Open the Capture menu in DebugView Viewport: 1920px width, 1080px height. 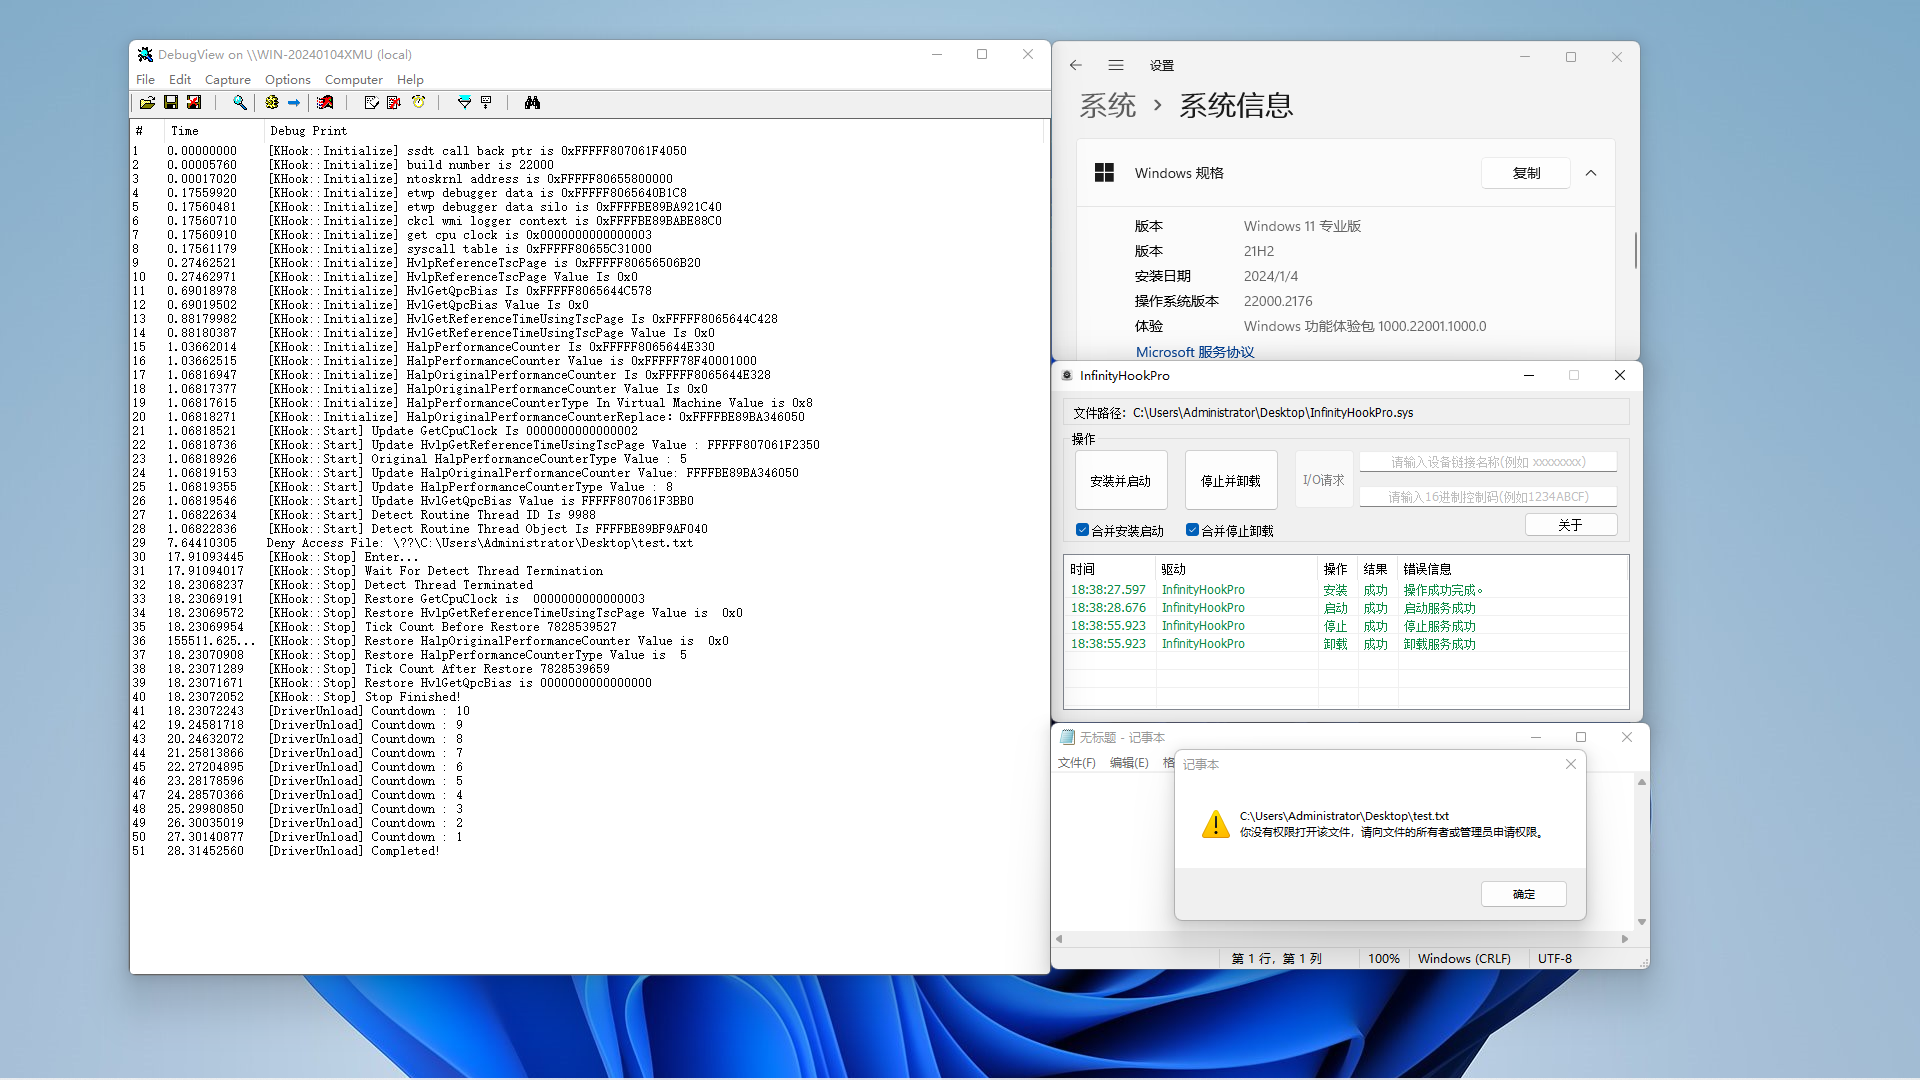click(x=227, y=80)
